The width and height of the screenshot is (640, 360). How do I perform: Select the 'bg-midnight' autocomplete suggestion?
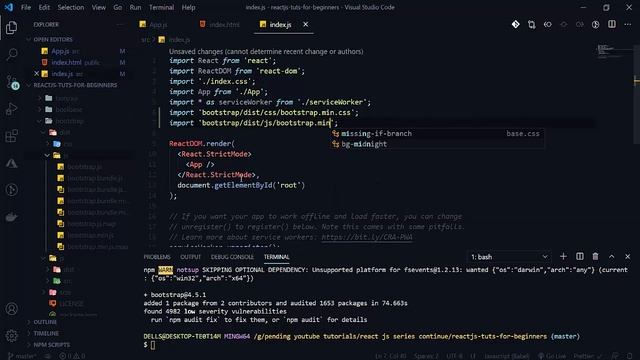pos(437,144)
